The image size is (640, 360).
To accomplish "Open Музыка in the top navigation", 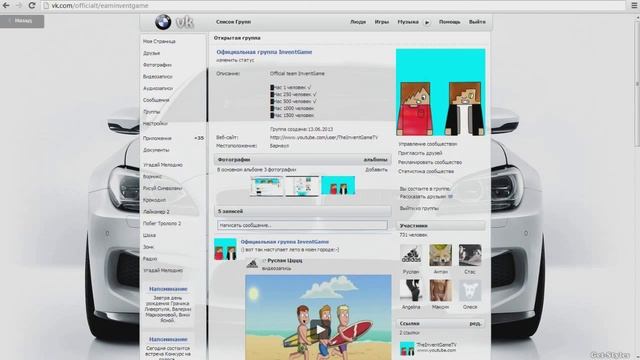I will coord(408,22).
